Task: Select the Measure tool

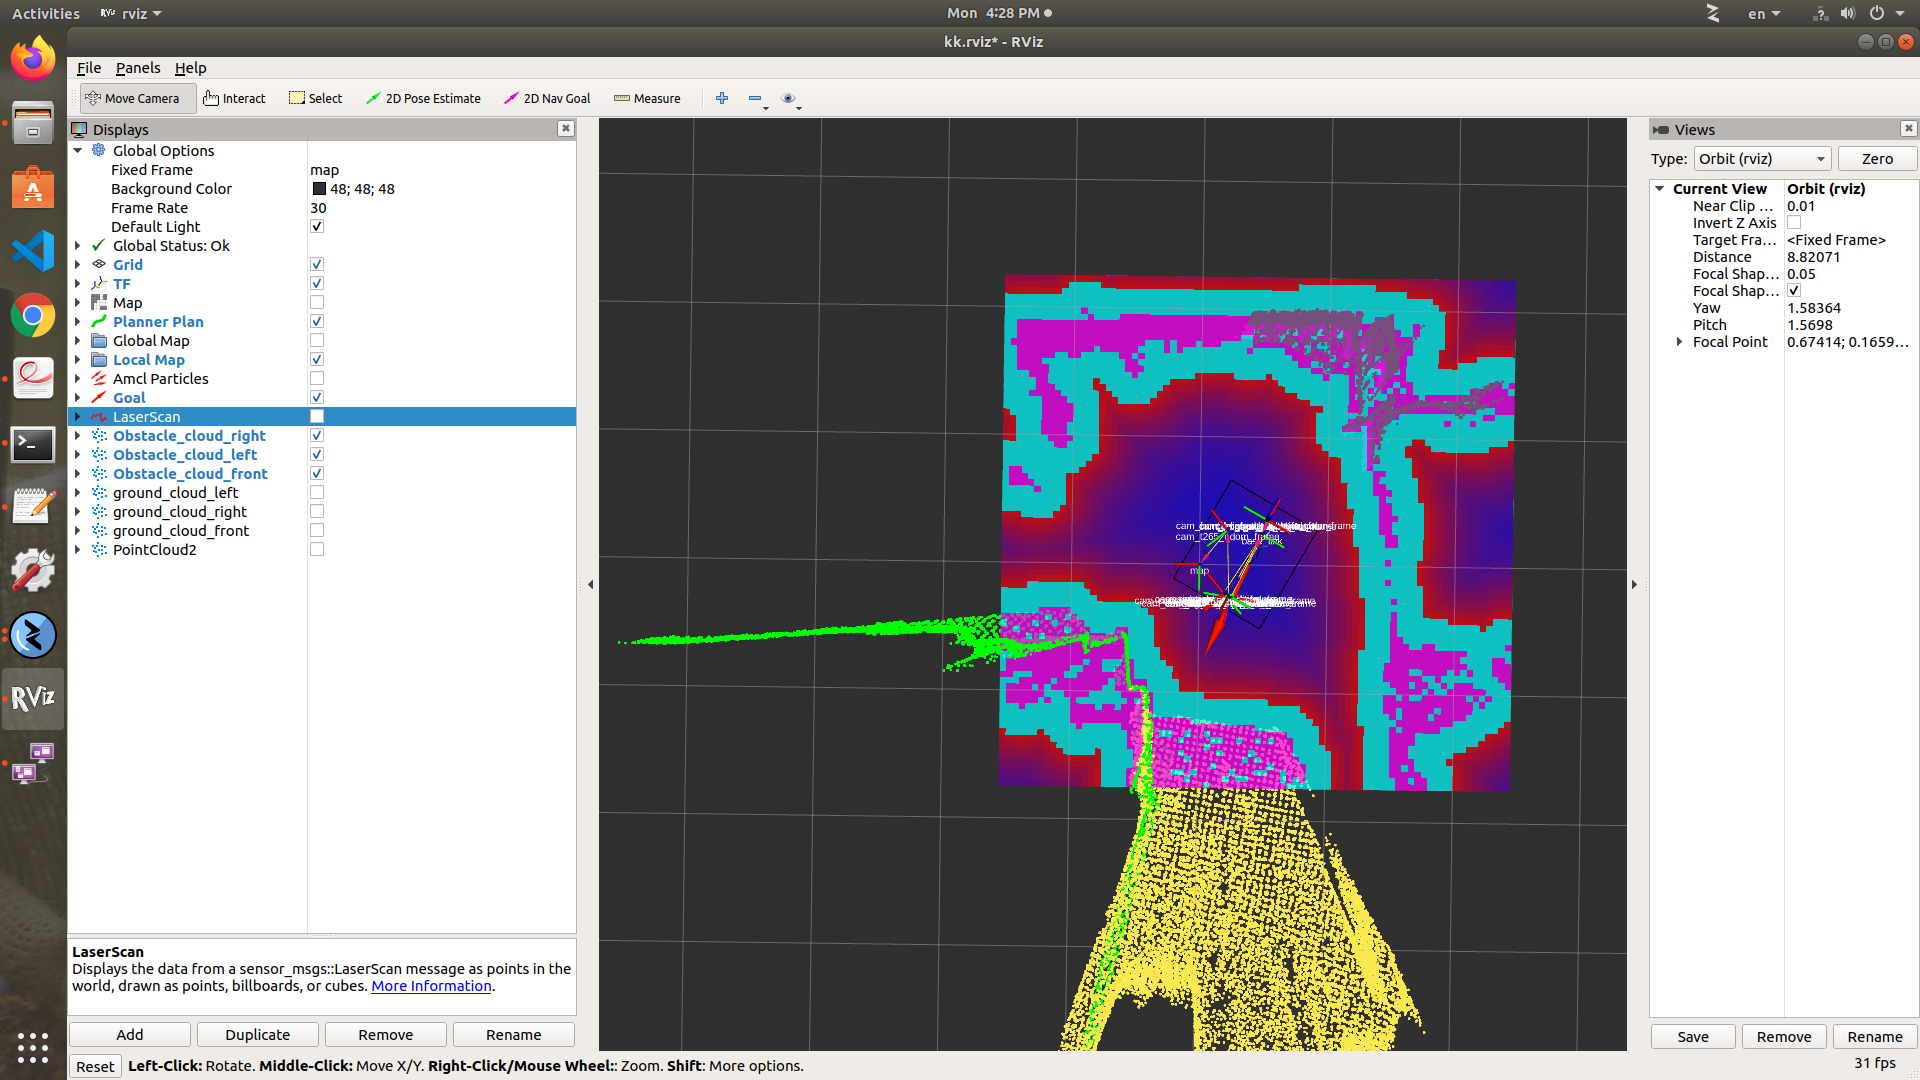Action: coord(647,98)
